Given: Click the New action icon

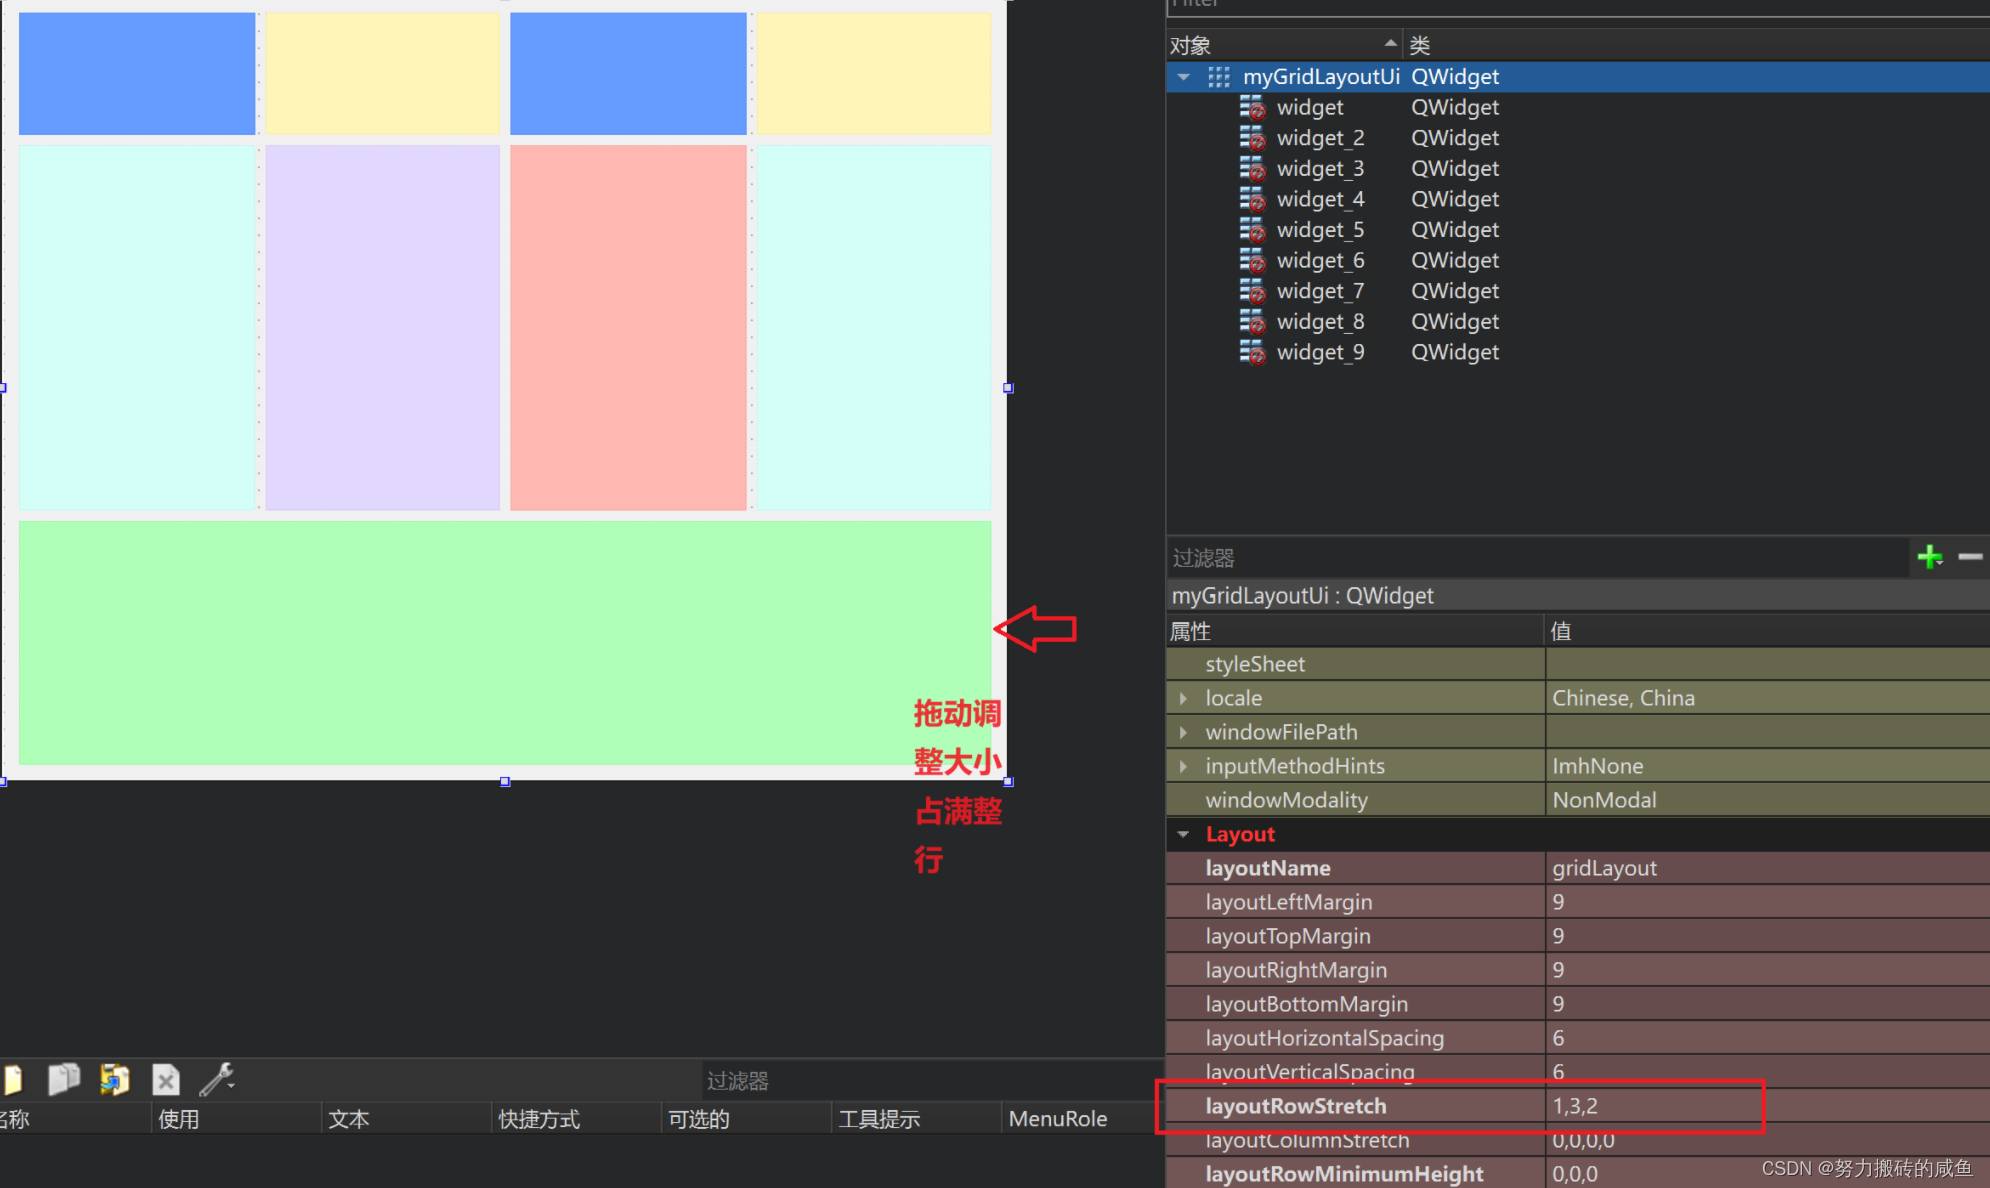Looking at the screenshot, I should pos(12,1080).
